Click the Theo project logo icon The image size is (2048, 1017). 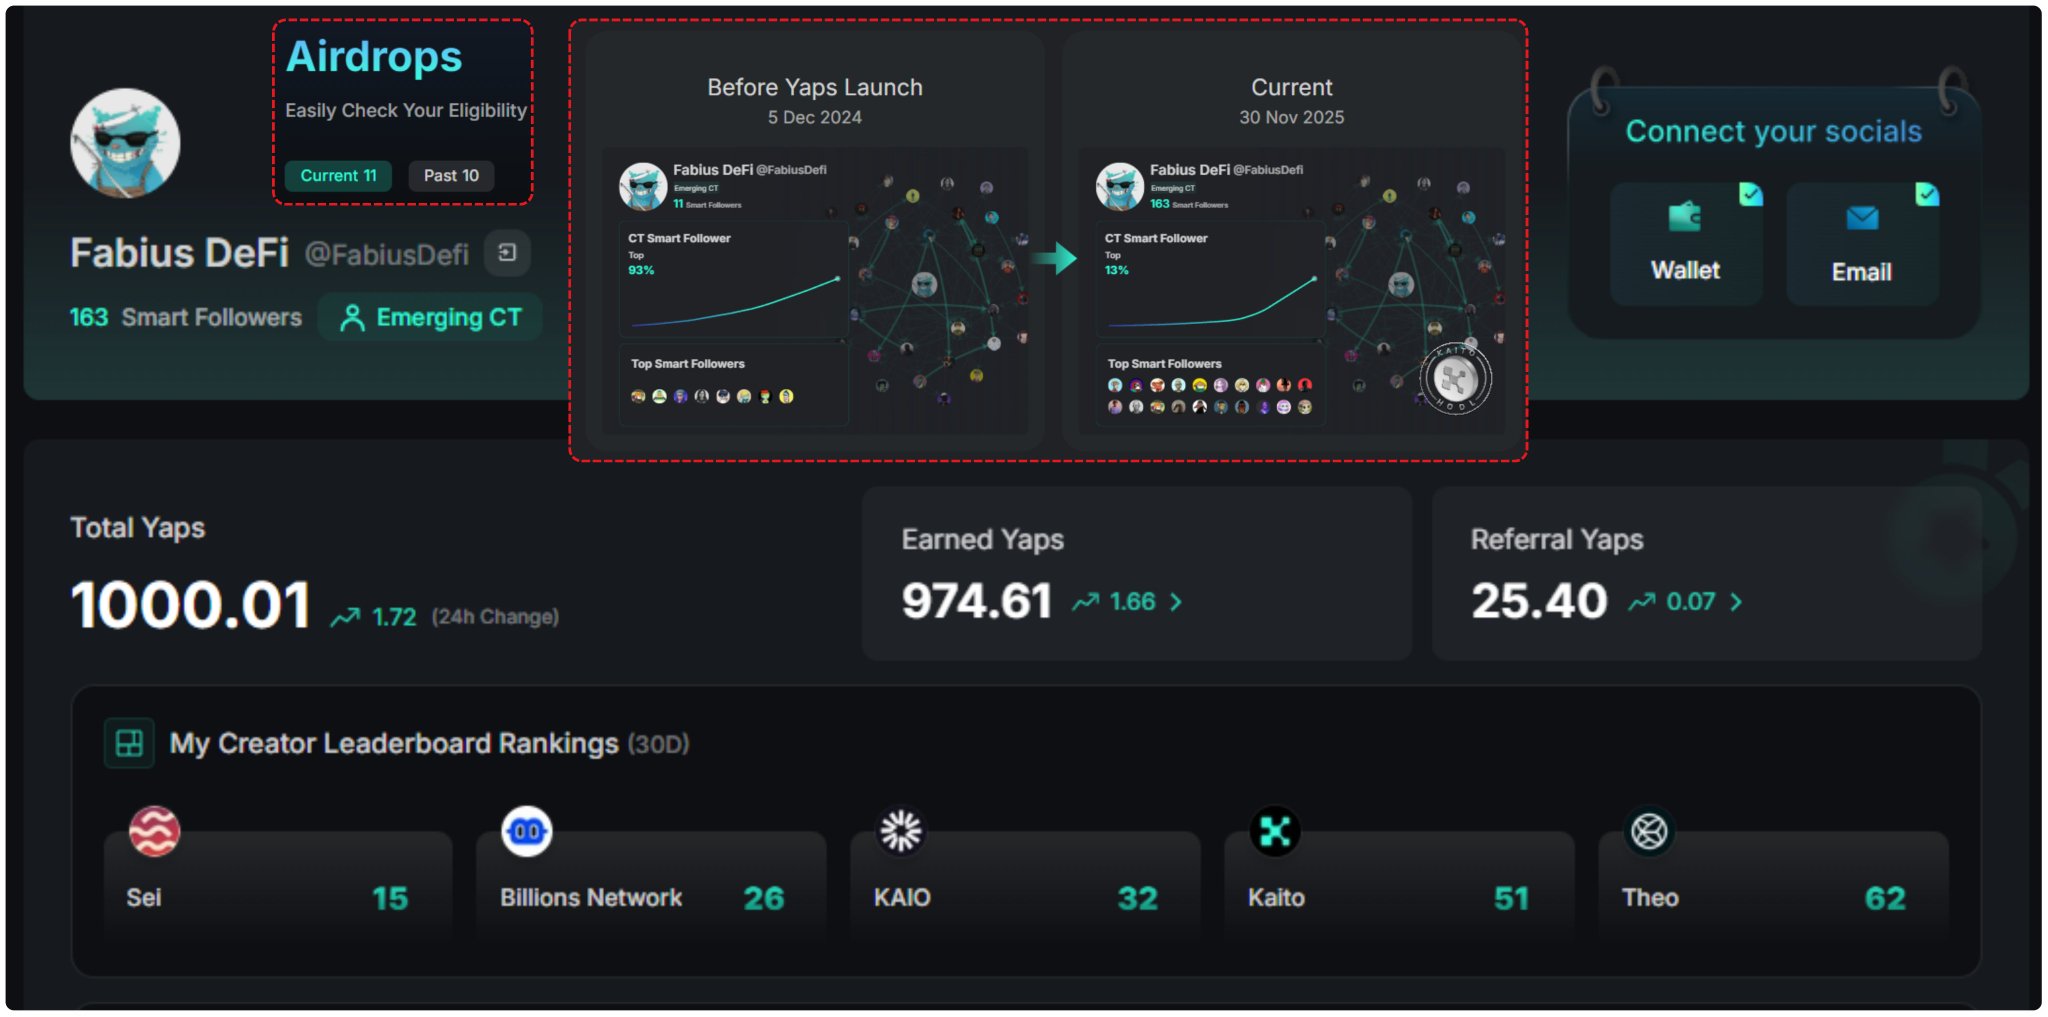(x=1649, y=831)
